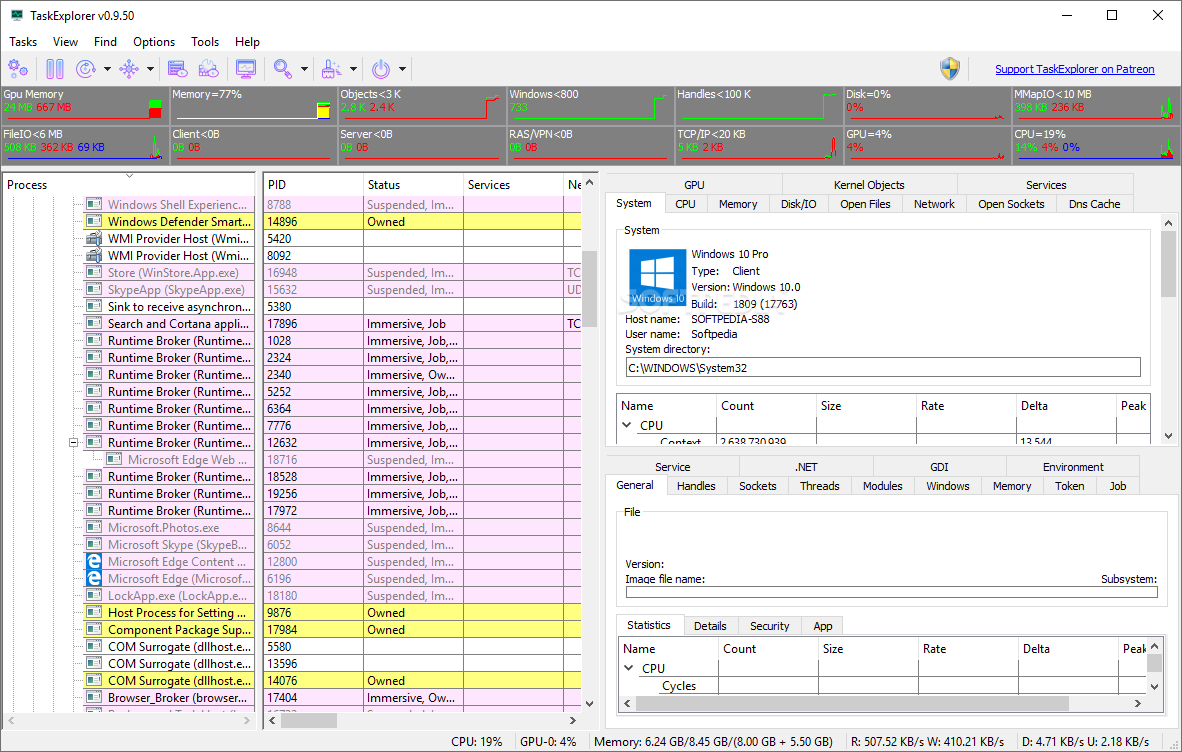Expand the CPU row in the Statistics list
The image size is (1182, 752).
(629, 666)
